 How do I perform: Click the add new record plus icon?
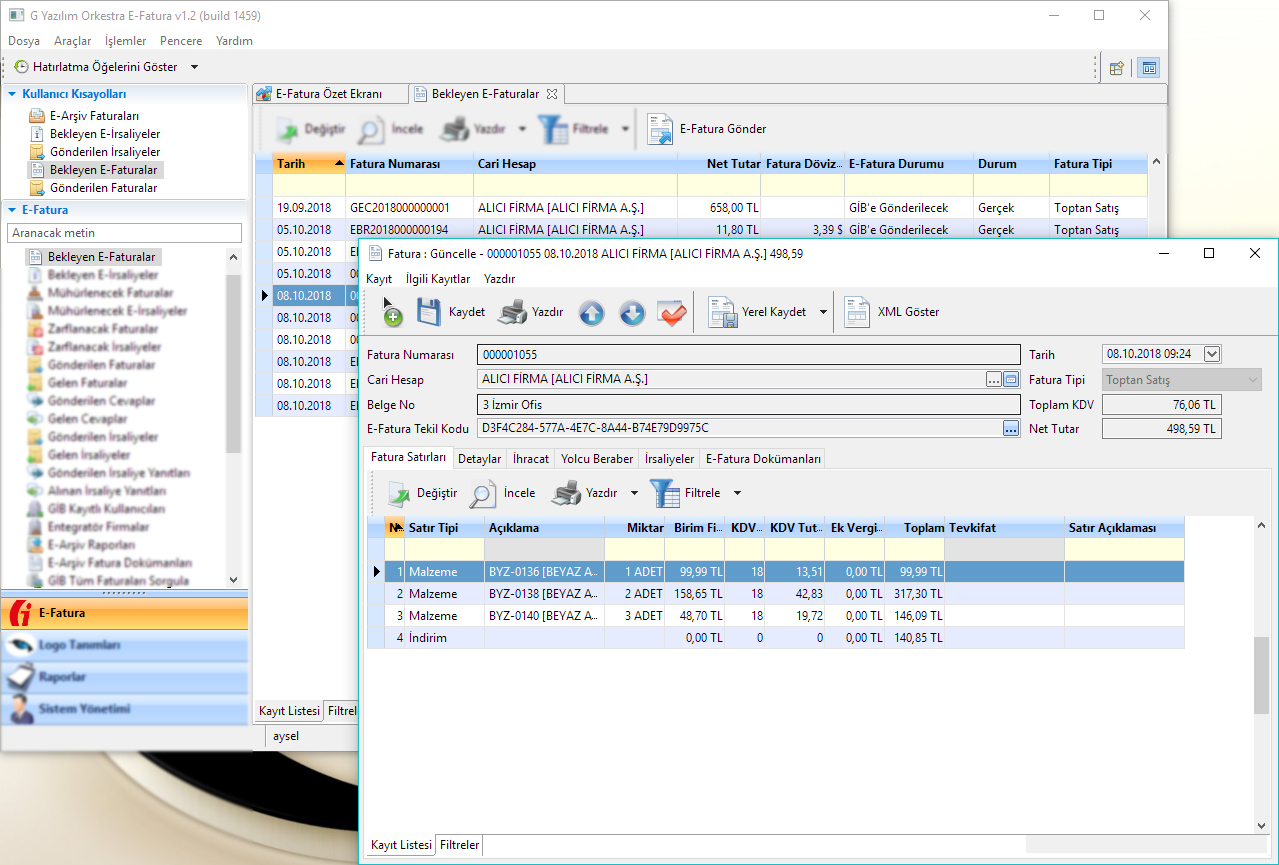click(x=393, y=316)
